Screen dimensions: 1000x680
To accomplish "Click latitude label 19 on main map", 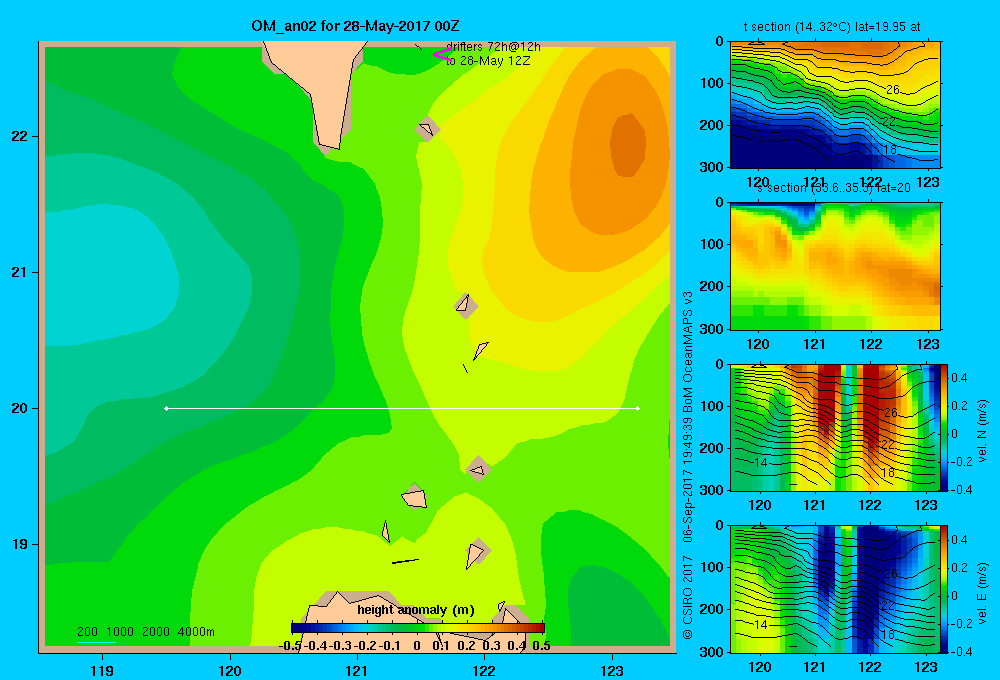I will point(20,544).
